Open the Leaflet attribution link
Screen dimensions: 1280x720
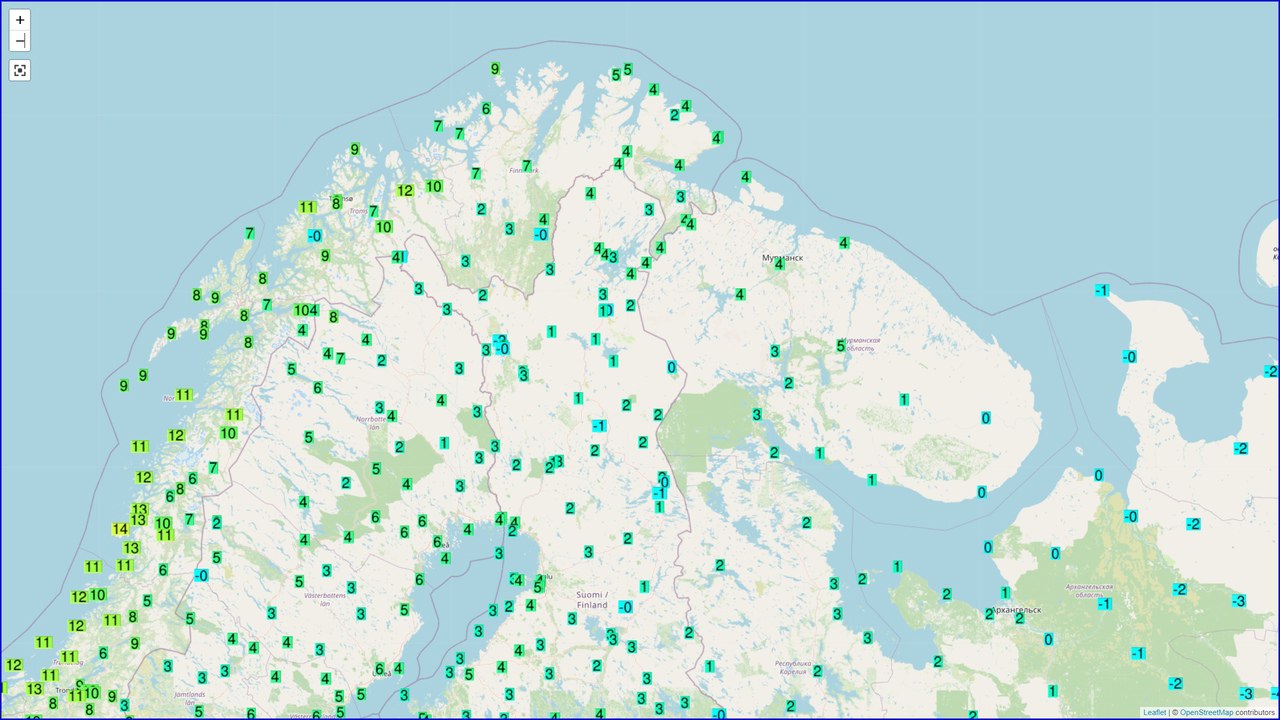click(1154, 712)
